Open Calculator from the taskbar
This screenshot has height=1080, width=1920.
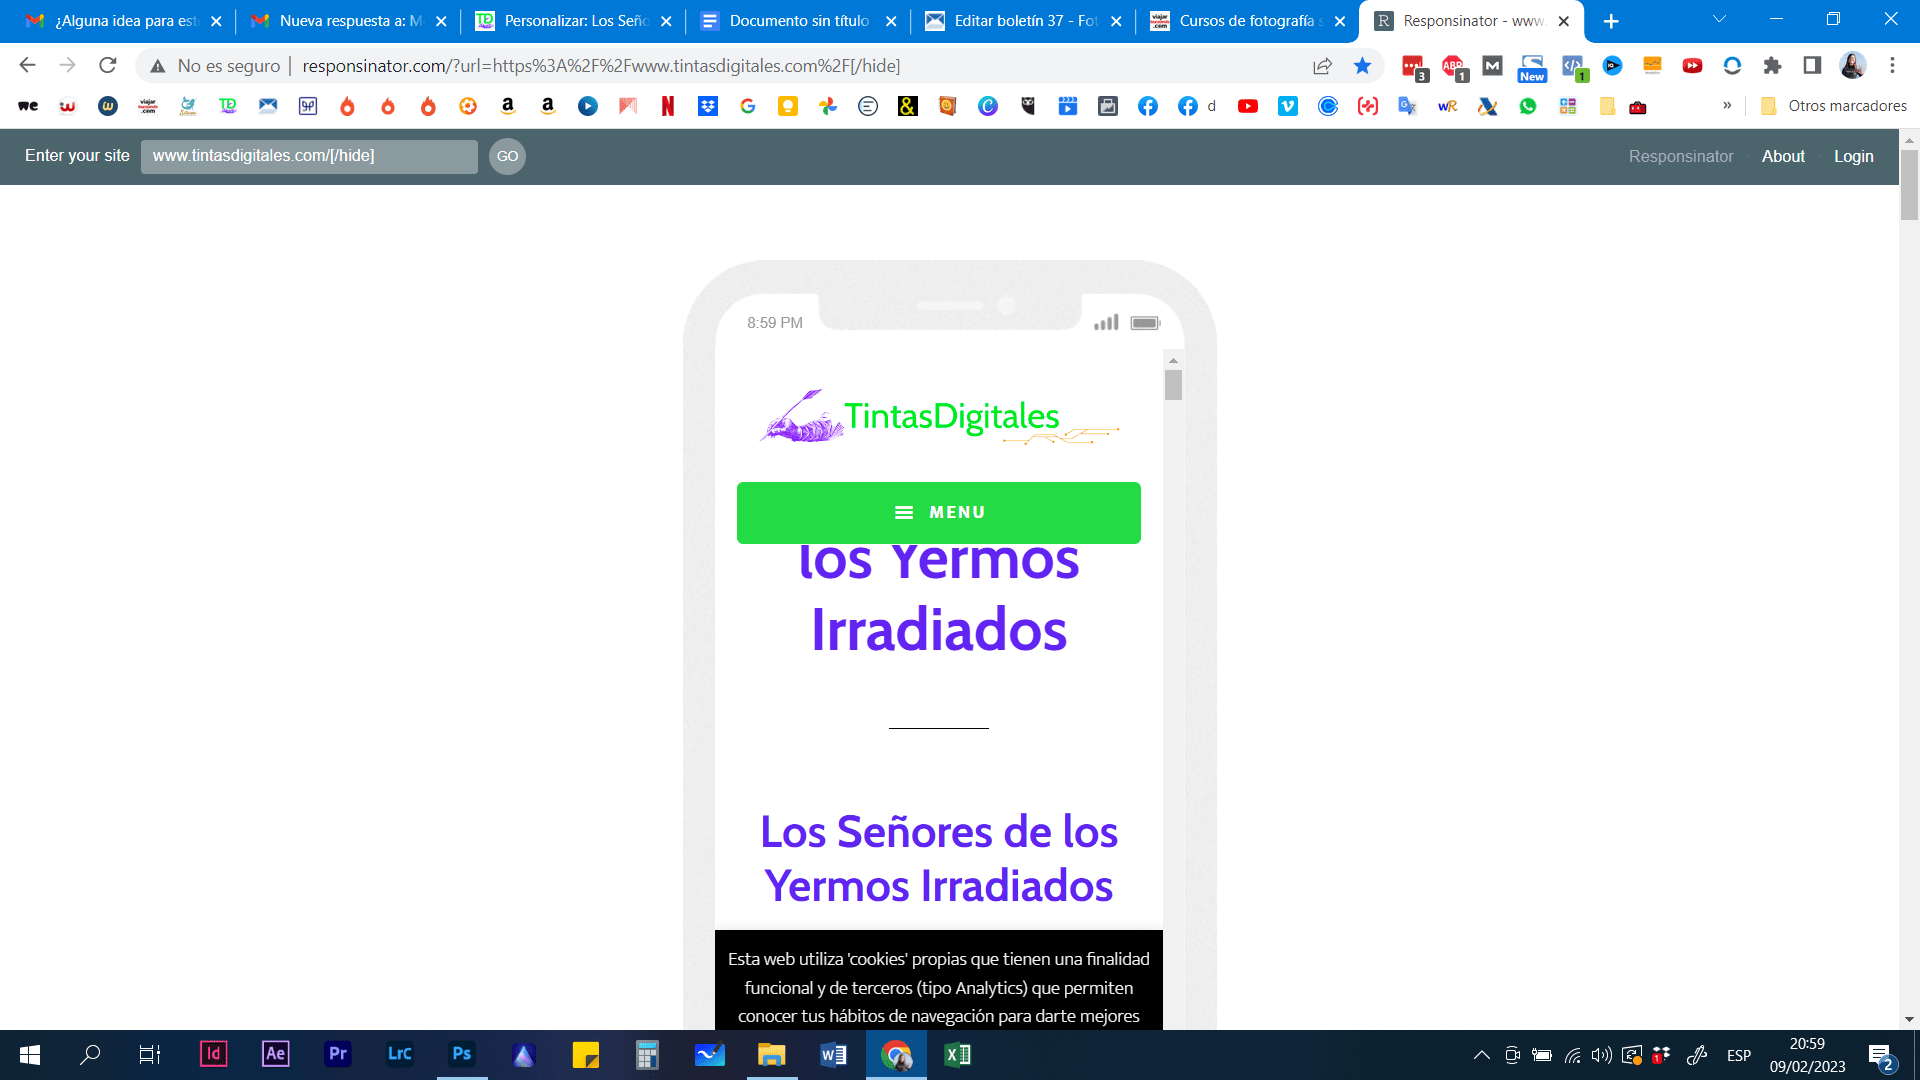point(647,1054)
